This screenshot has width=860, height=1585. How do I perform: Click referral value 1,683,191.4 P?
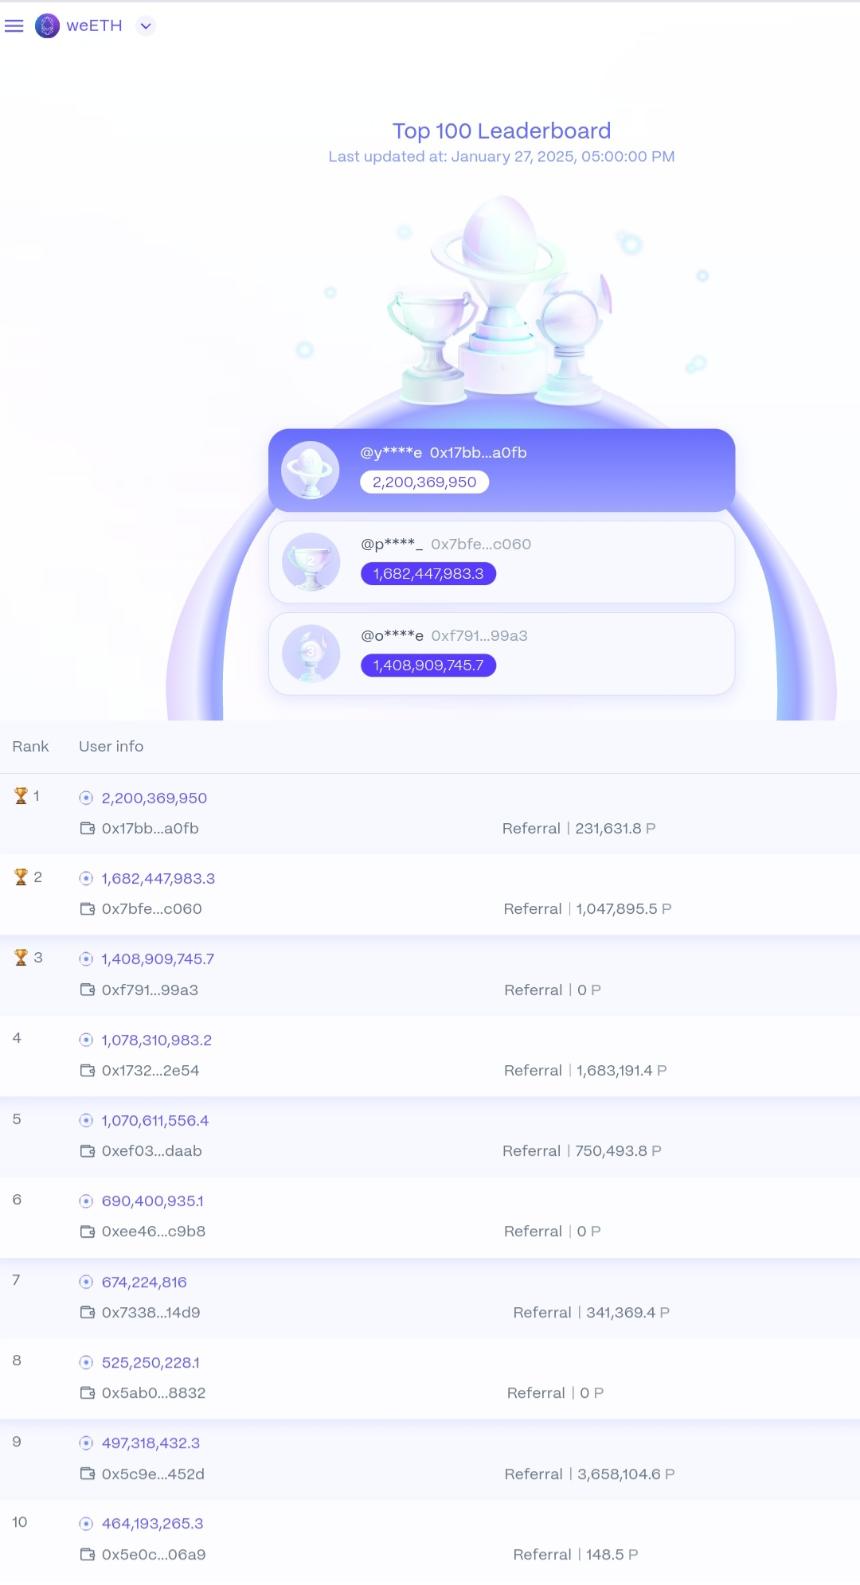click(622, 1070)
